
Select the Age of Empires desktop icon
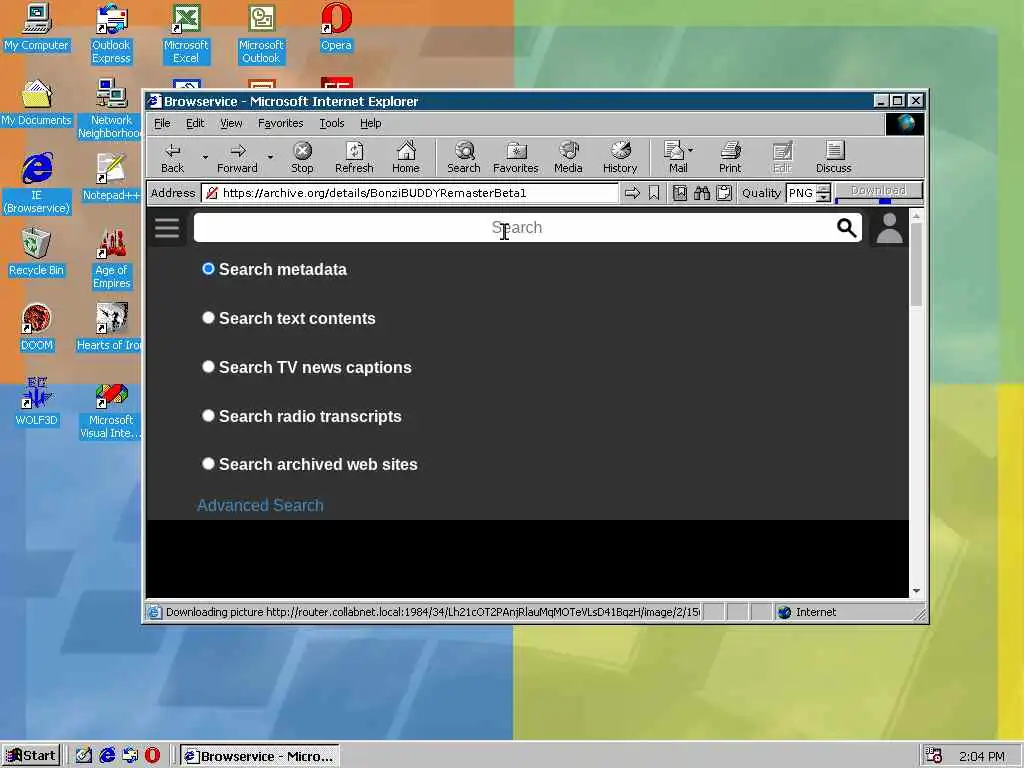pos(112,259)
